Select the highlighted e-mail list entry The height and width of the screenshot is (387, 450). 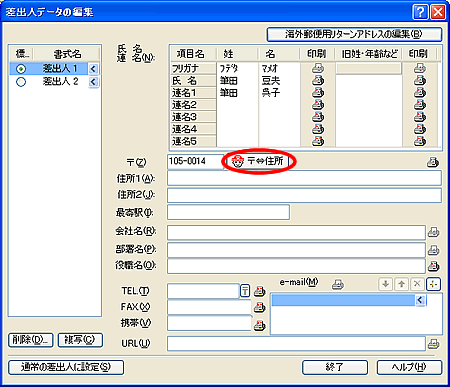coord(343,300)
